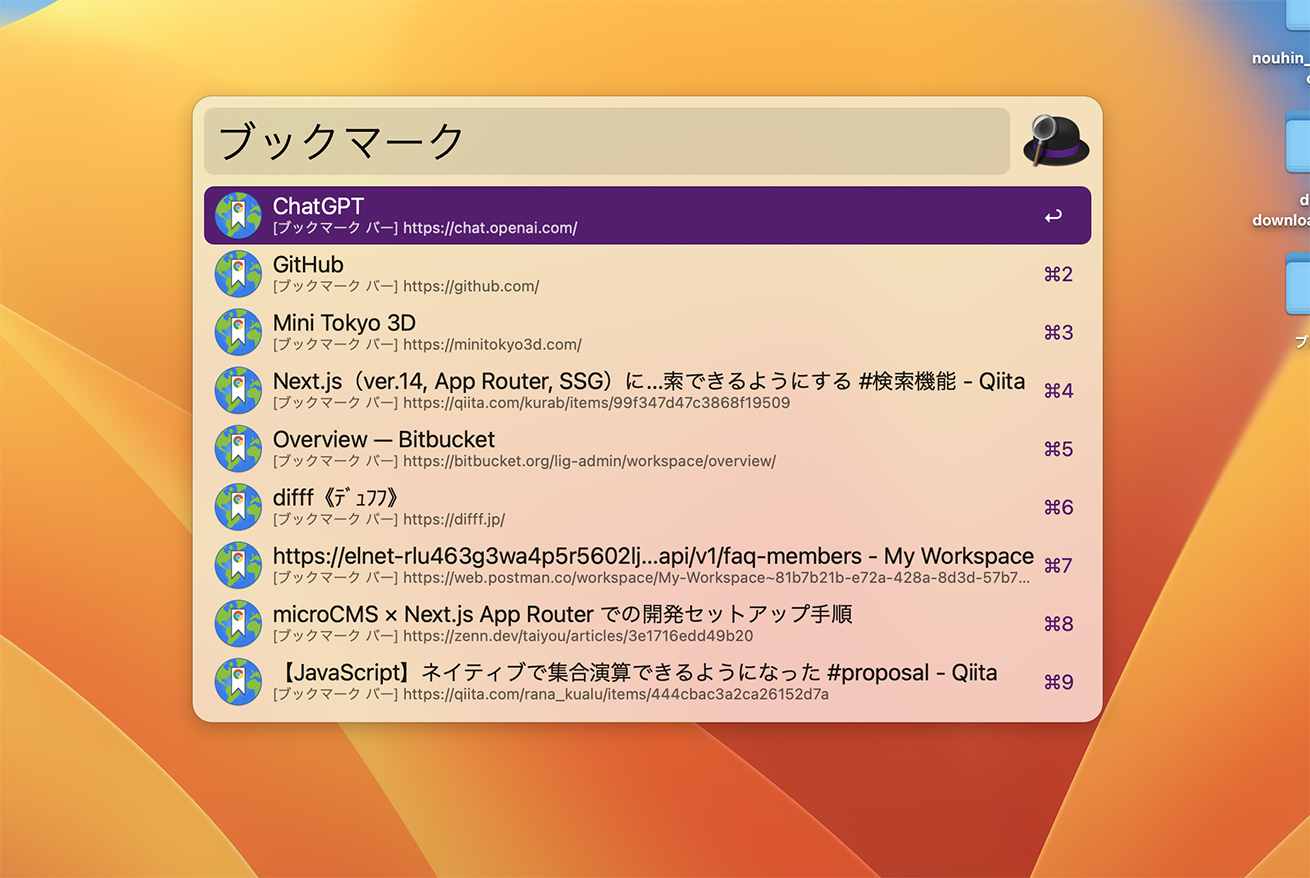This screenshot has height=878, width=1310.
Task: Click the bitbucket.org/lig-admin URL subtitle
Action: click(x=589, y=461)
